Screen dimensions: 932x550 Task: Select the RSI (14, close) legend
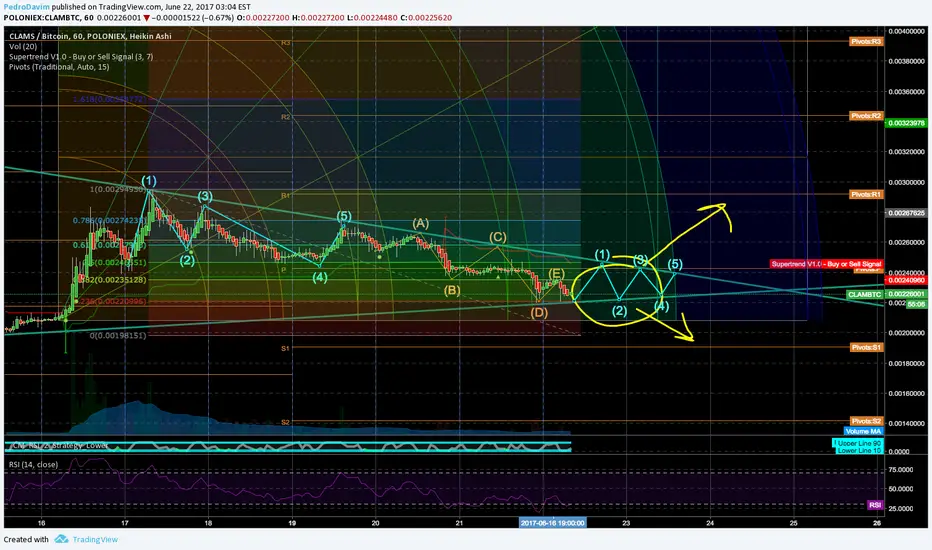point(33,464)
